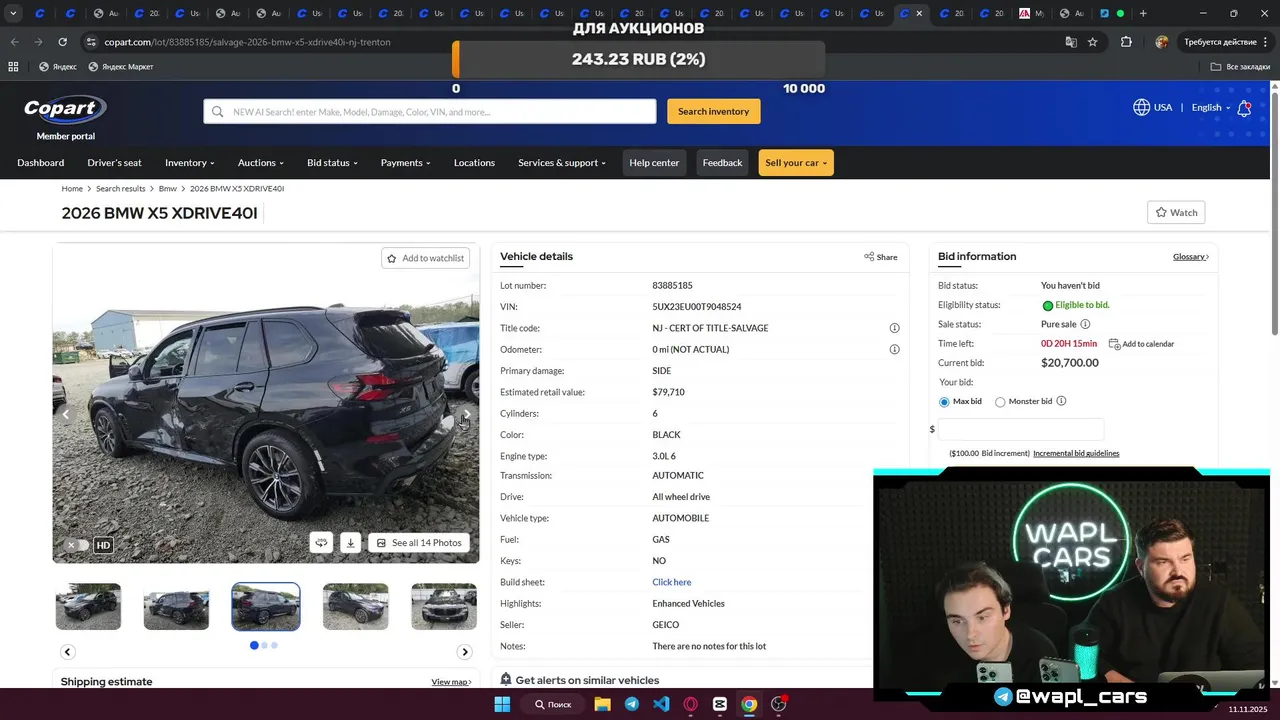Expand Auctions menu
Screen dimensions: 1280x720
[x=260, y=163]
